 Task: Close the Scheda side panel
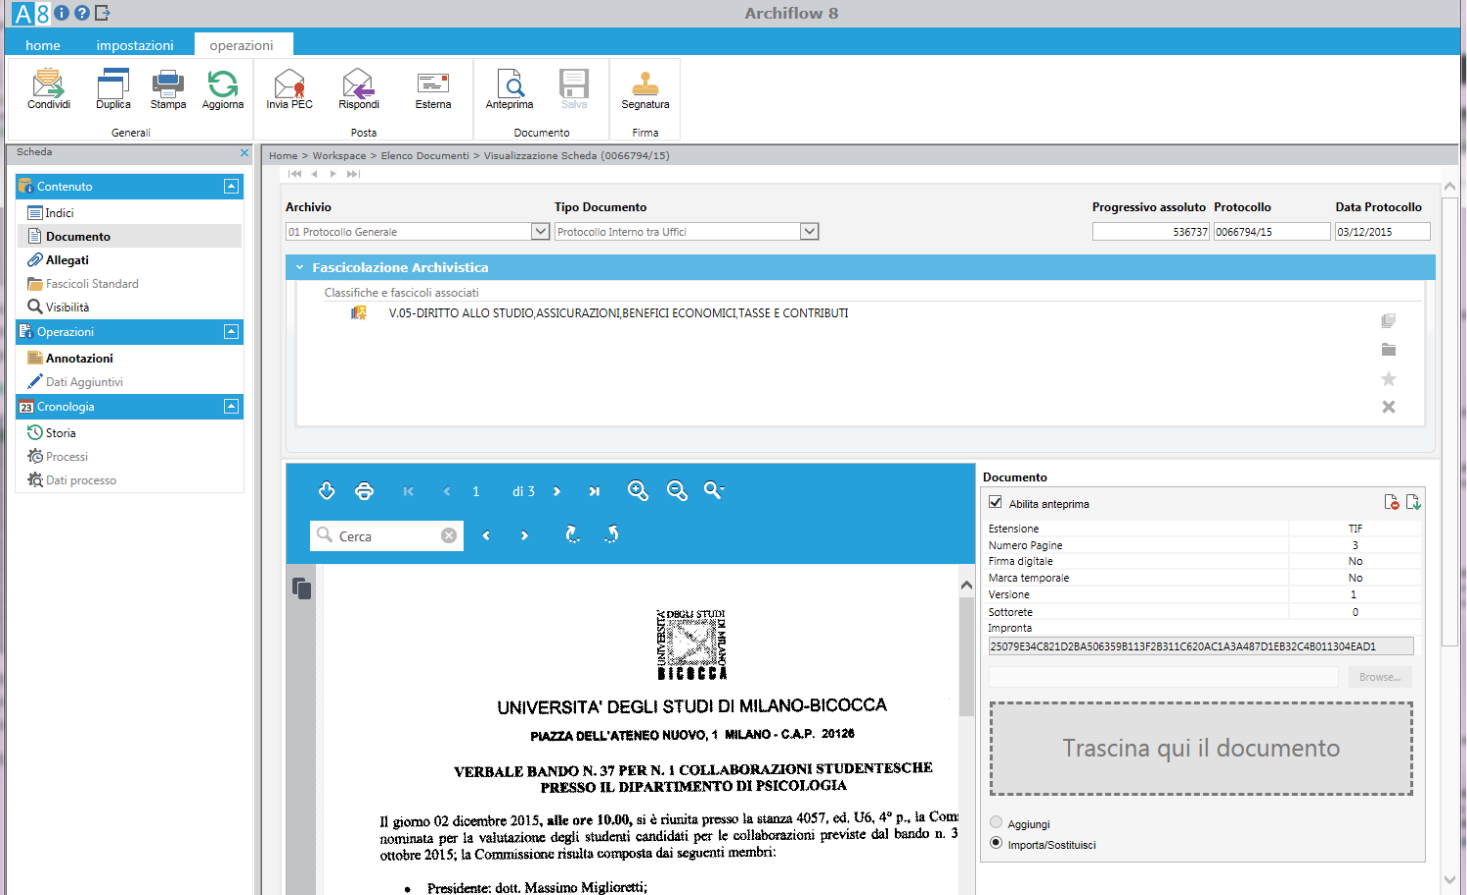pos(244,153)
